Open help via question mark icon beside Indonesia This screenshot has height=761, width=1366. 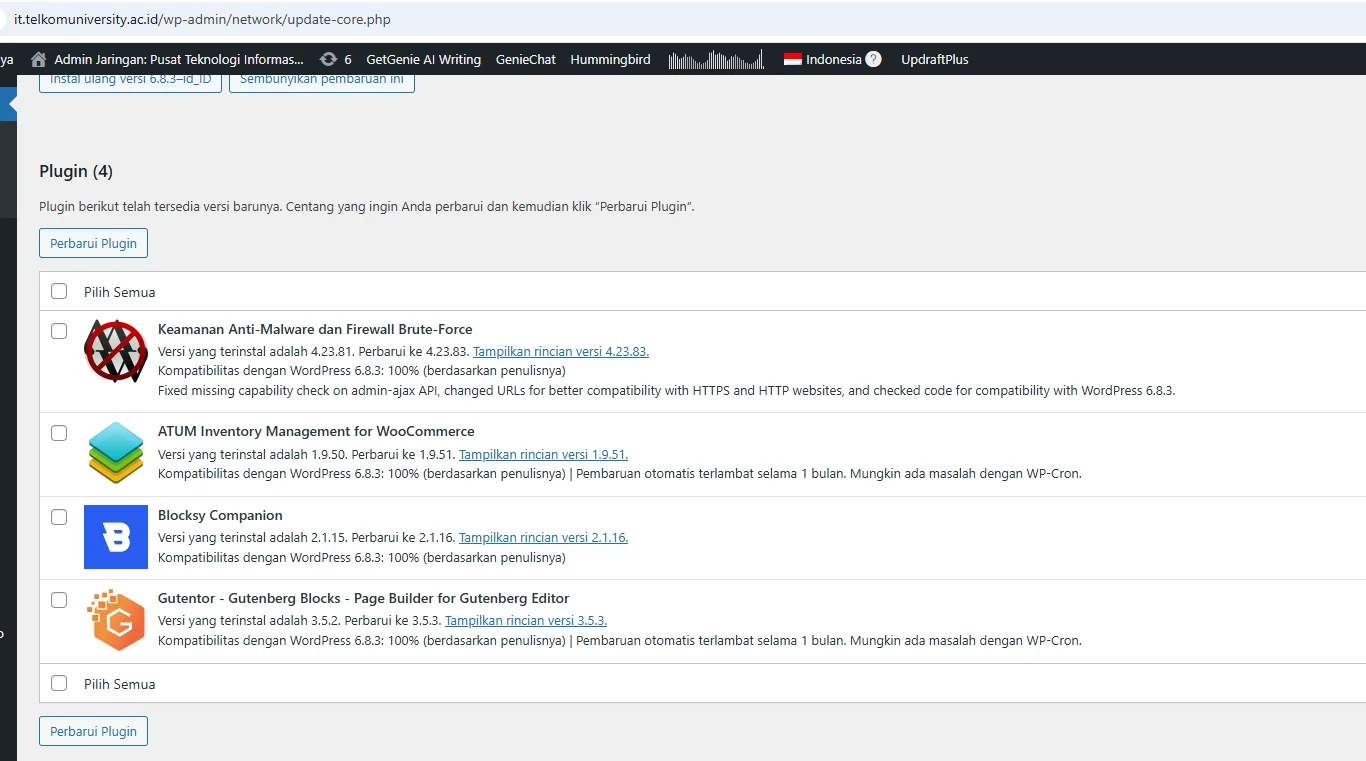[873, 59]
